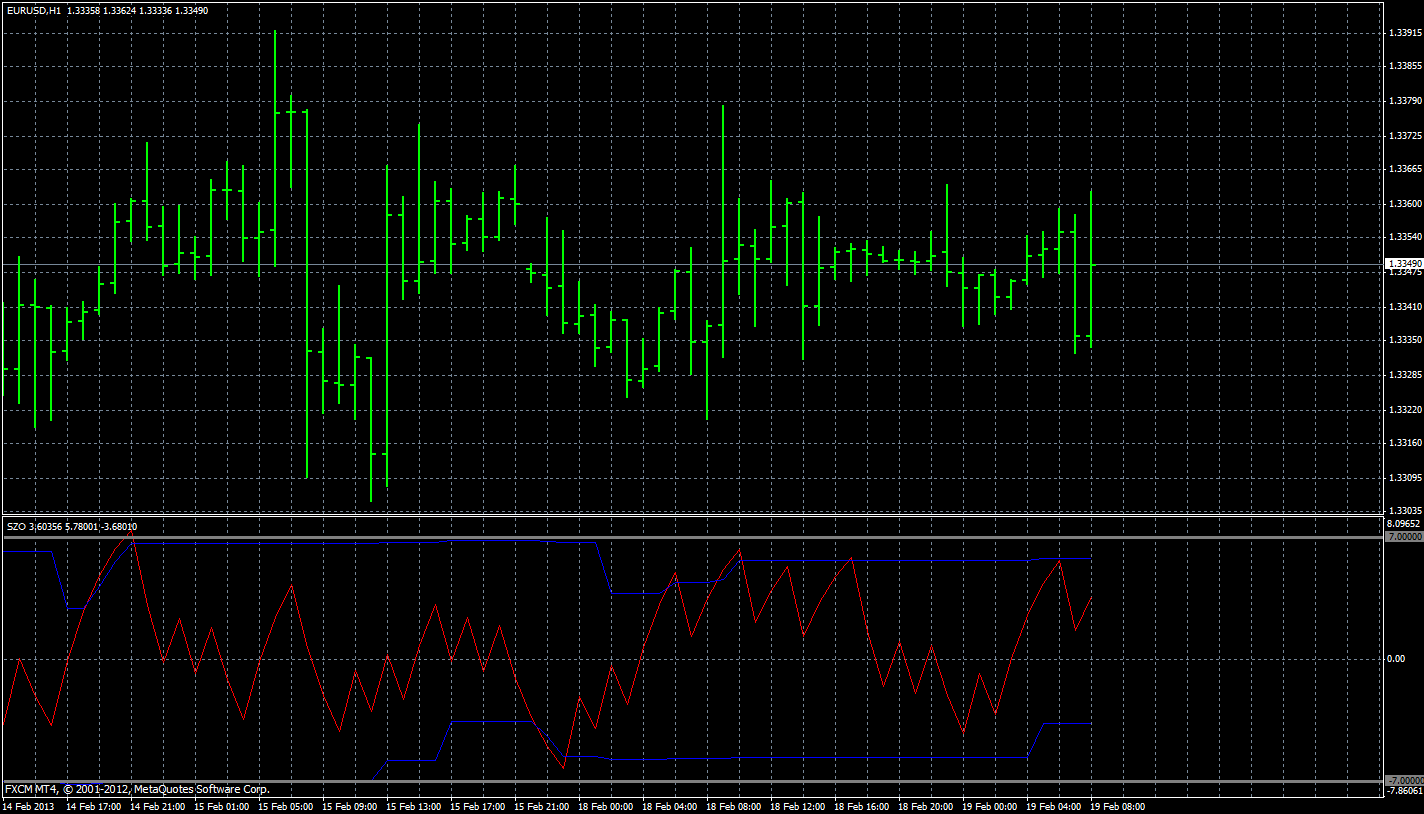Click the 15 Feb 01:00 time label
The width and height of the screenshot is (1424, 814).
(221, 806)
